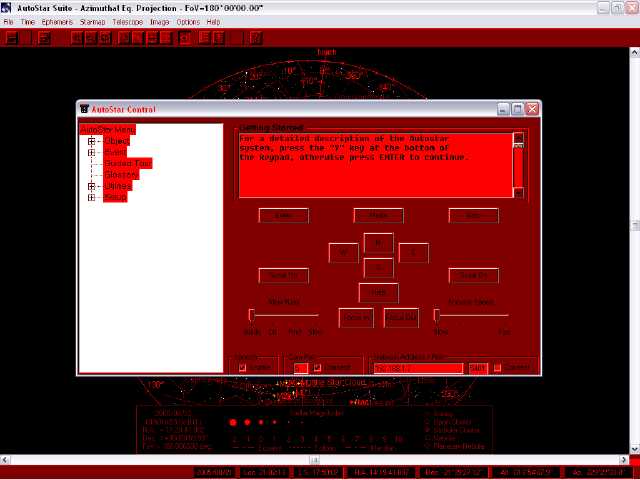Click the question mark help toolbar icon

point(256,38)
